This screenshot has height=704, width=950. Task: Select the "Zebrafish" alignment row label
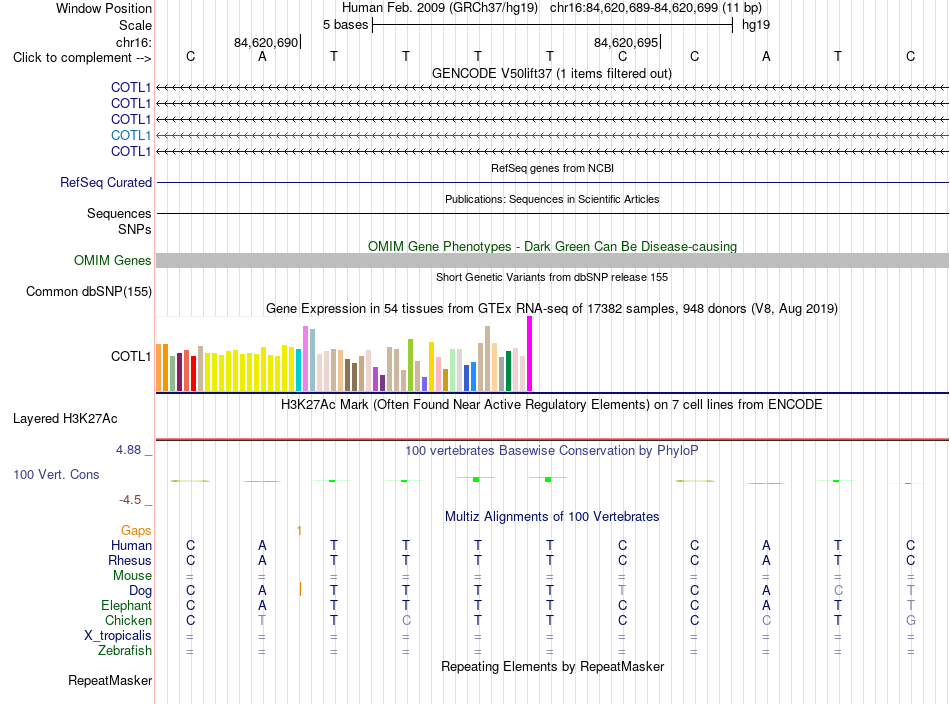125,651
